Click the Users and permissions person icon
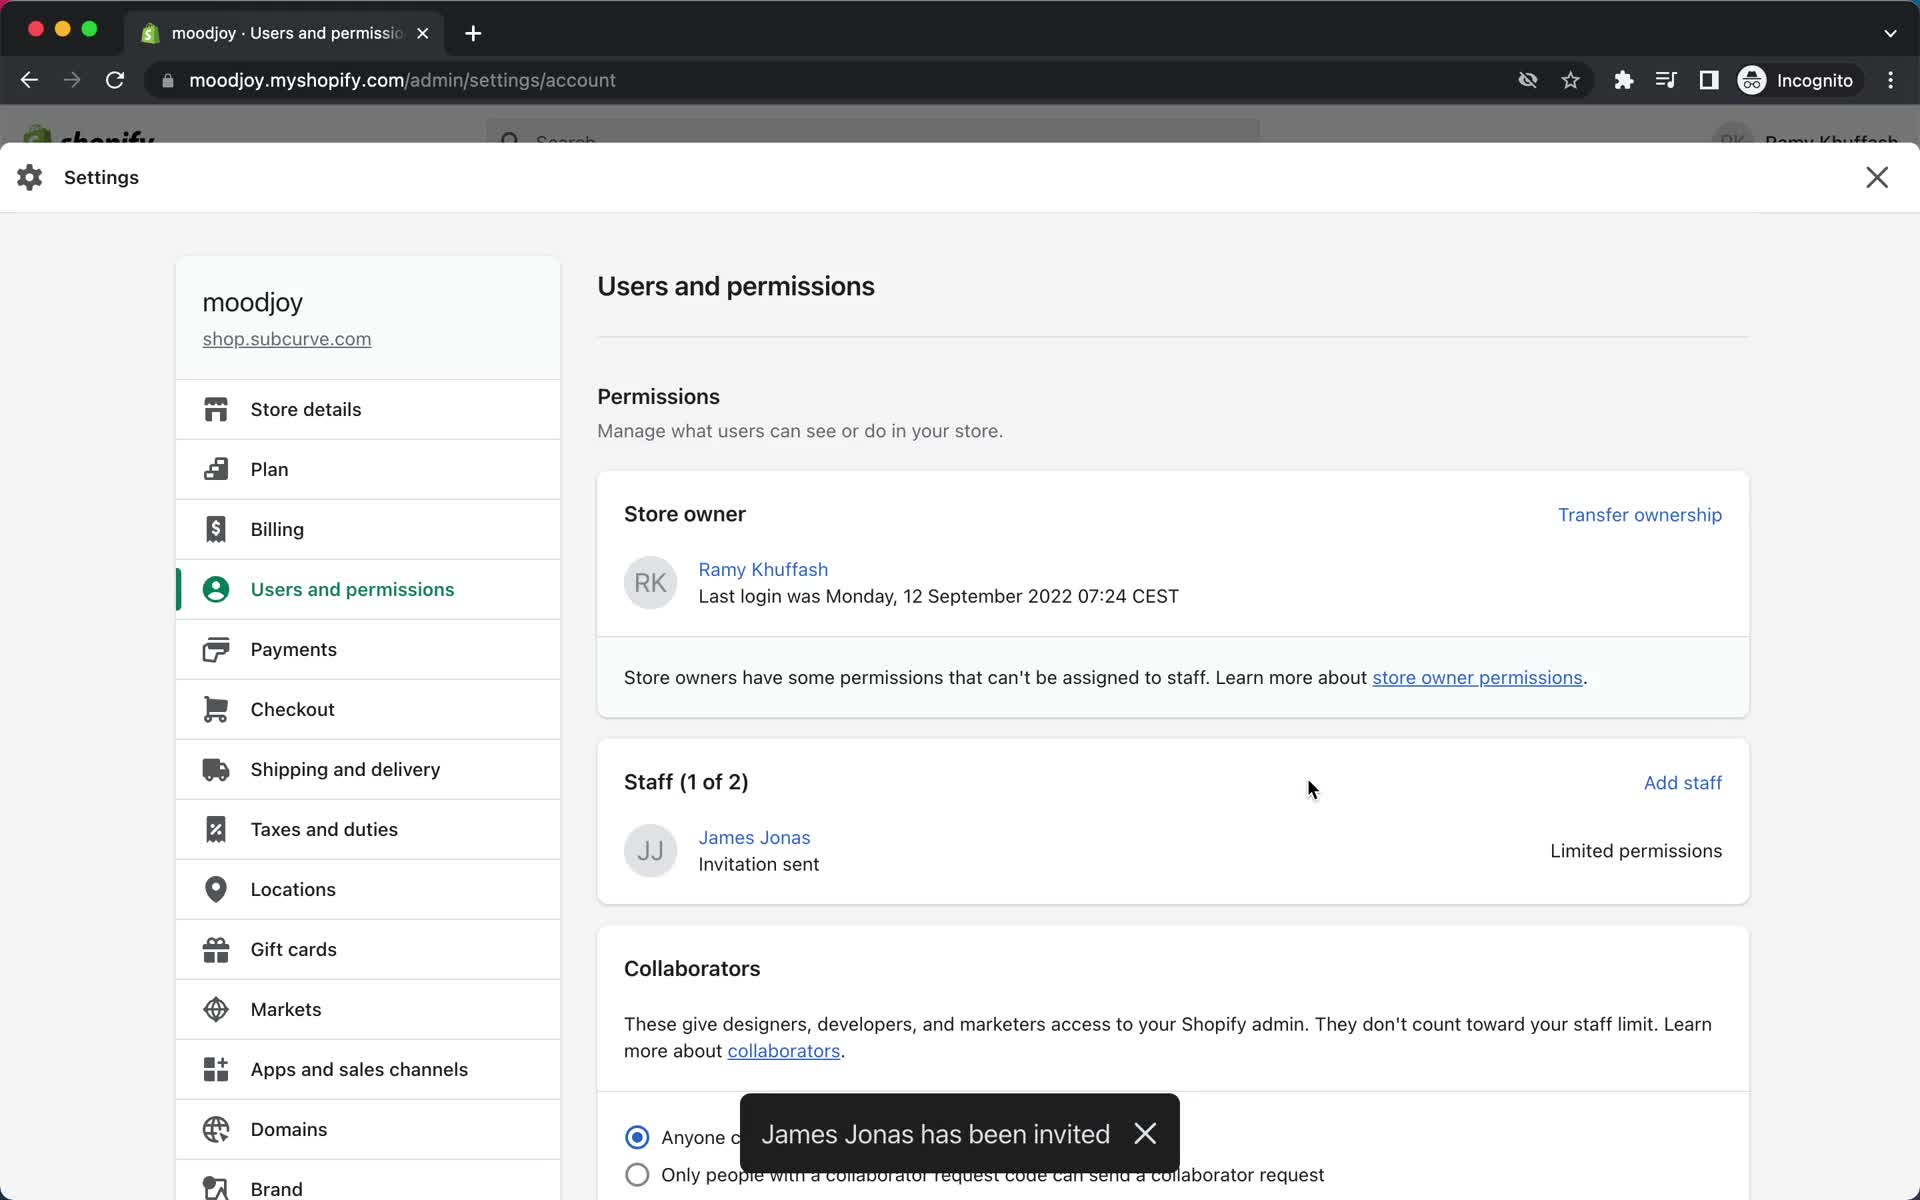 216,589
